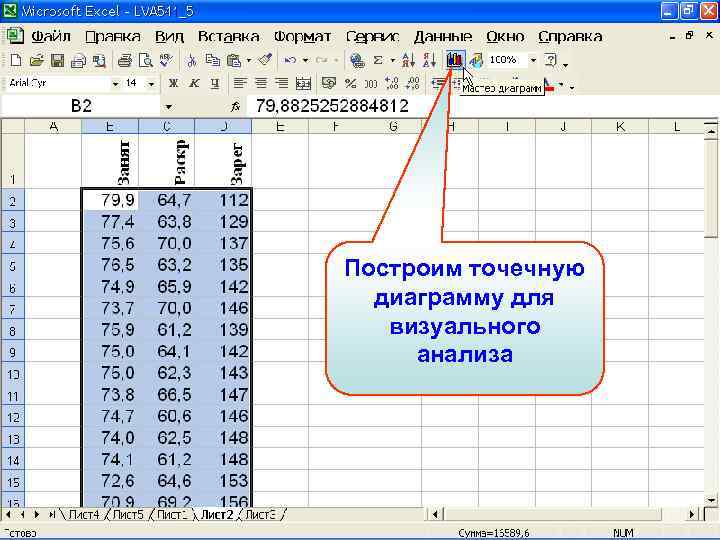Image resolution: width=720 pixels, height=540 pixels.
Task: Open the Вставка menu
Action: pos(228,36)
